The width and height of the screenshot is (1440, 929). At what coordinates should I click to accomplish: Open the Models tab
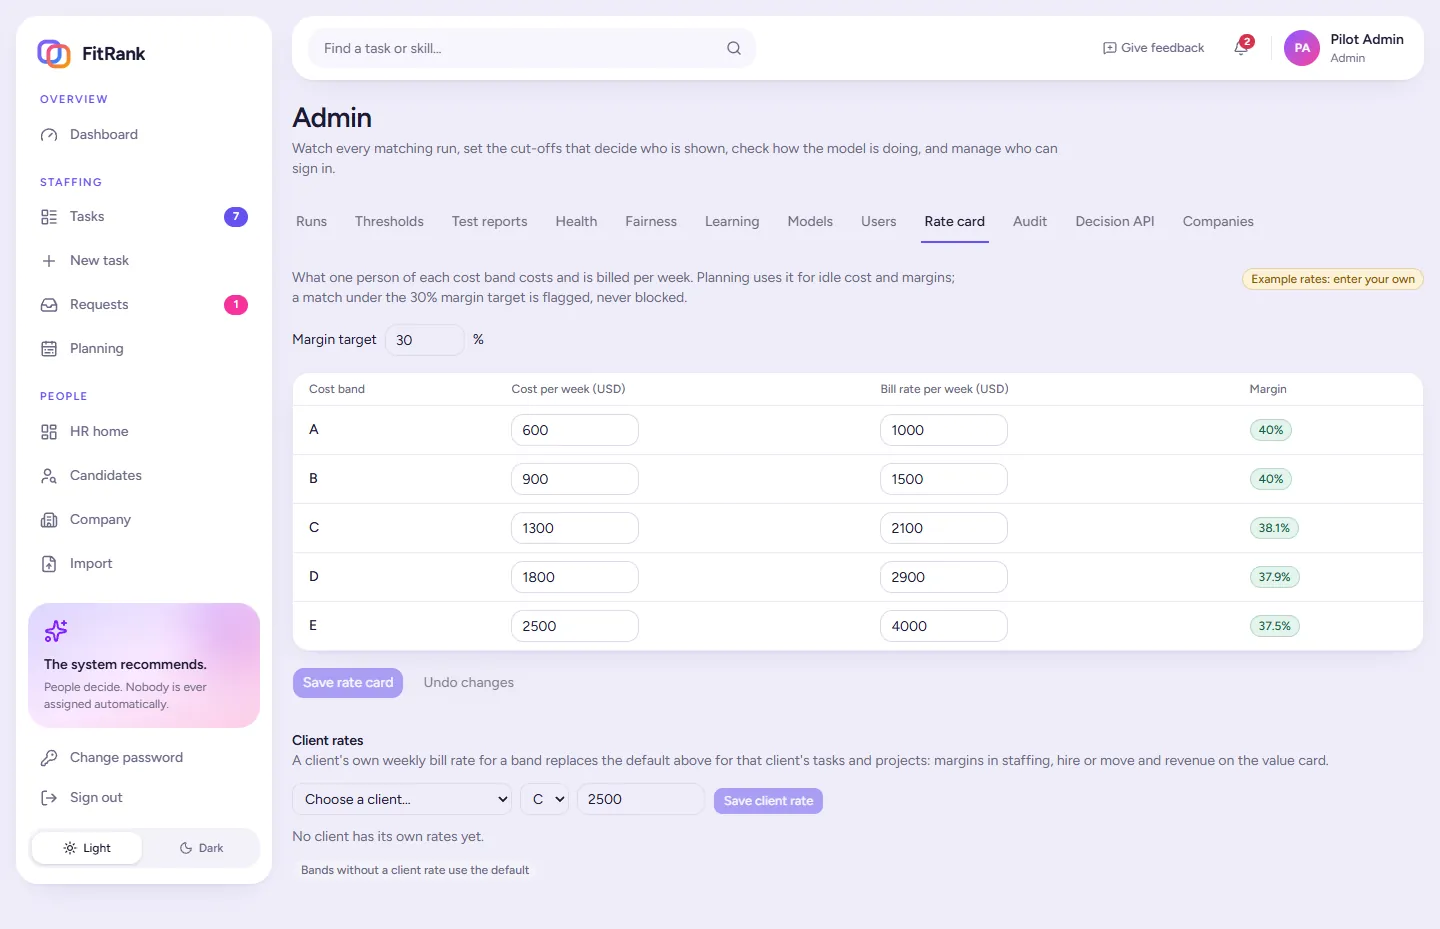(810, 222)
